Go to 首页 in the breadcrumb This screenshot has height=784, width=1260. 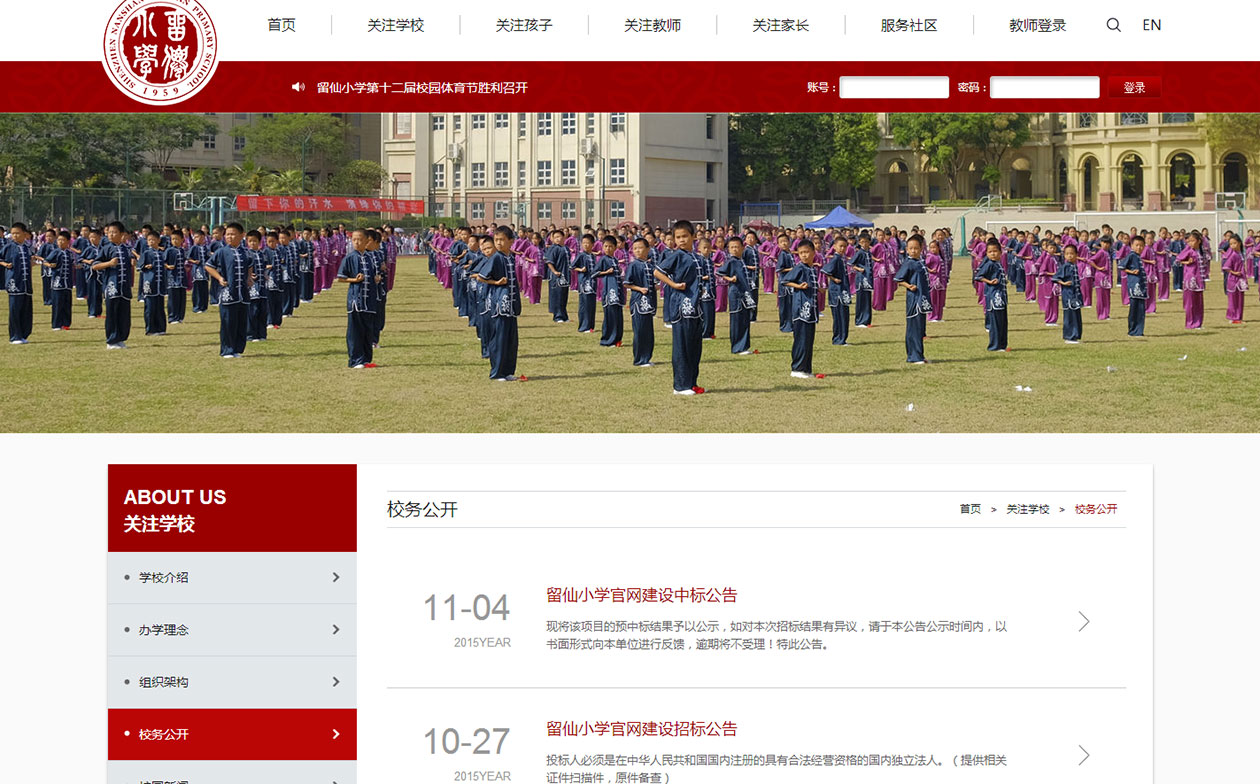pos(970,509)
